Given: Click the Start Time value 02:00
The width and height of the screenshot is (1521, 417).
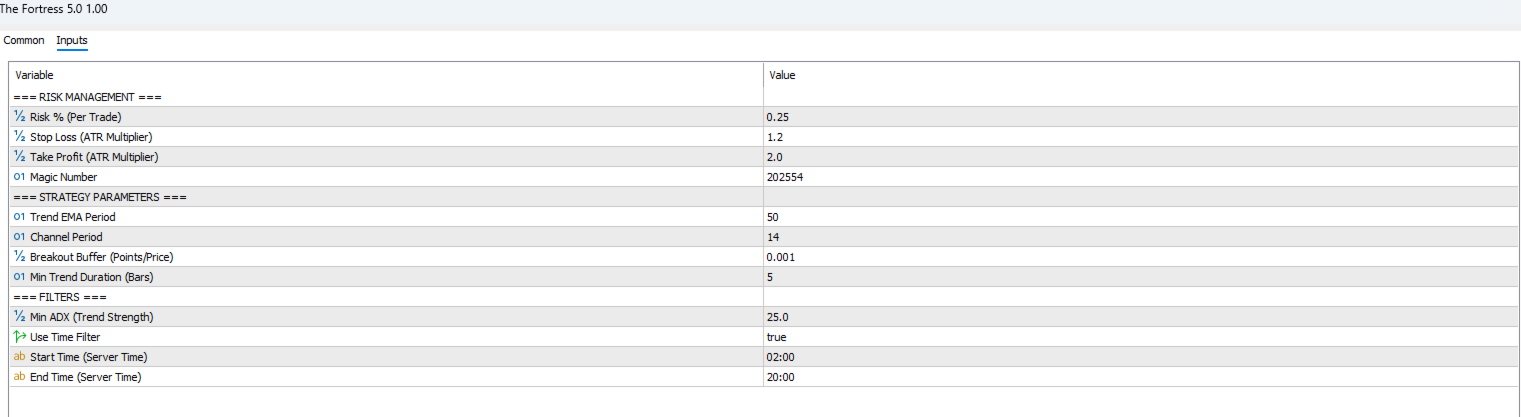Looking at the screenshot, I should click(781, 357).
